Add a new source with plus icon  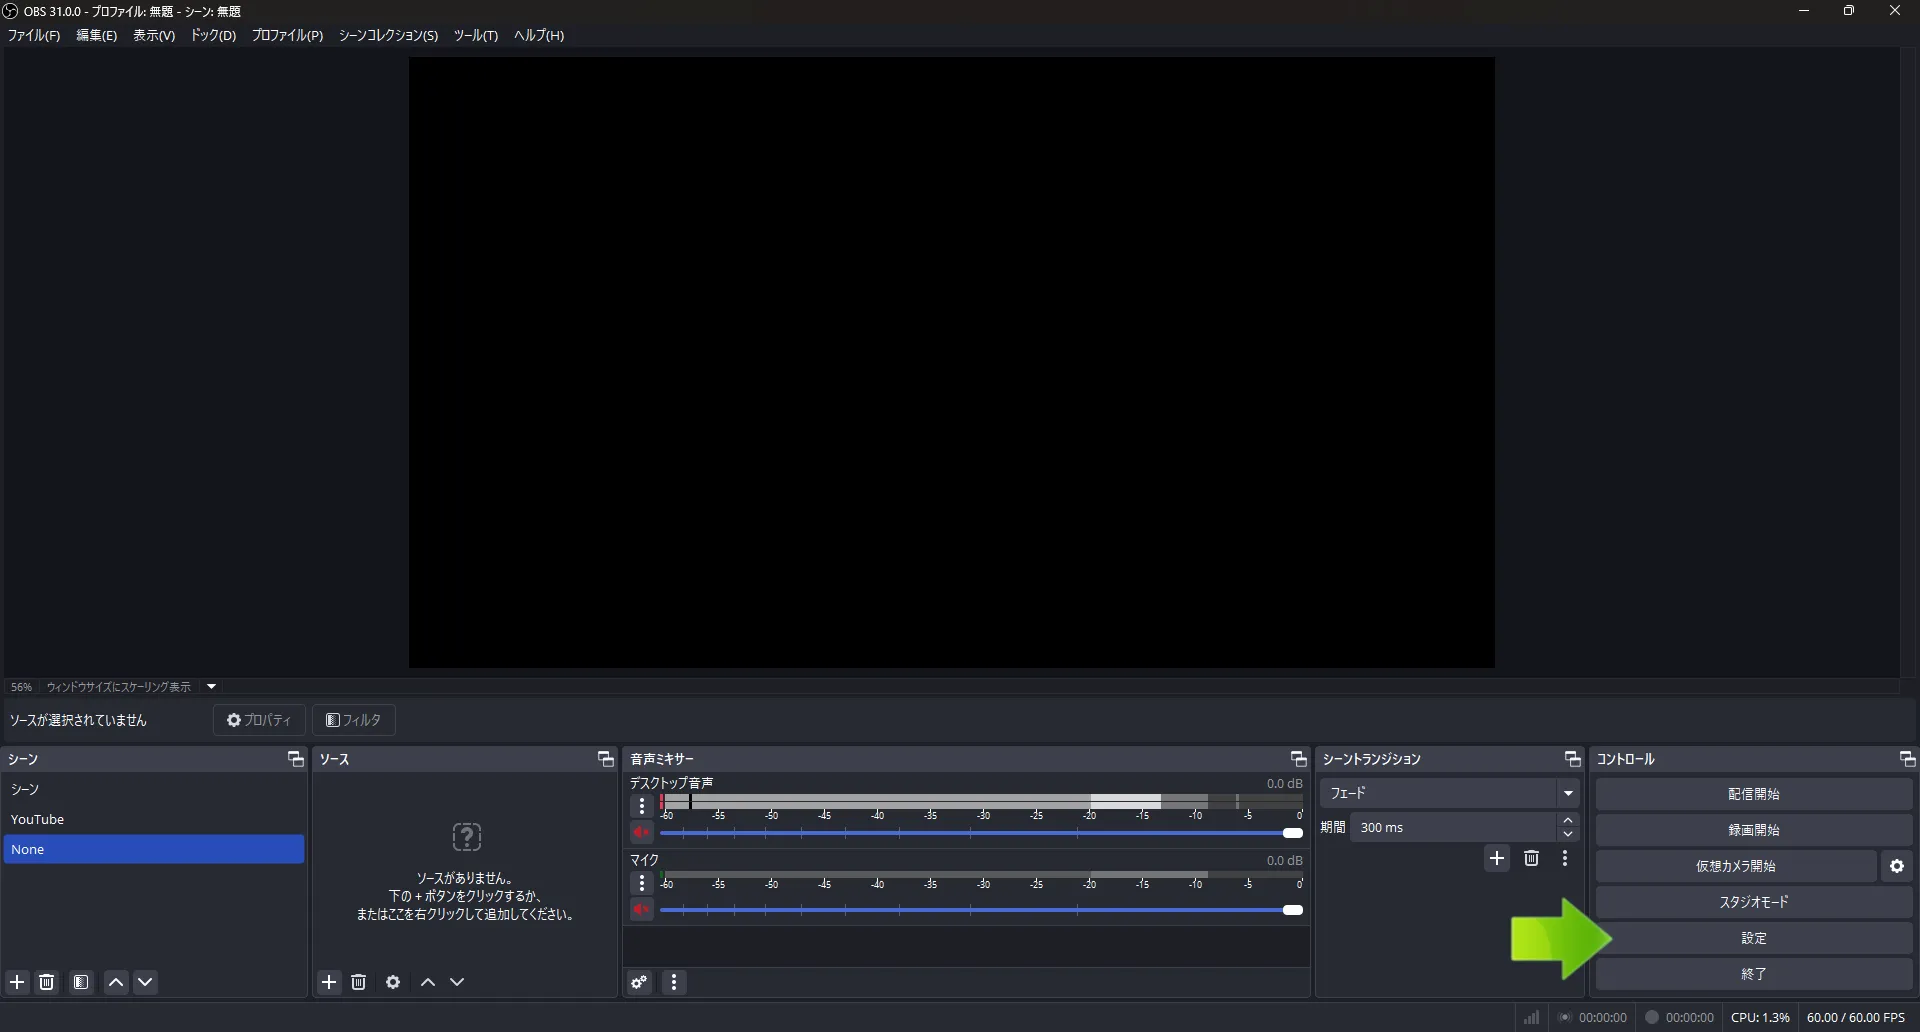point(329,982)
